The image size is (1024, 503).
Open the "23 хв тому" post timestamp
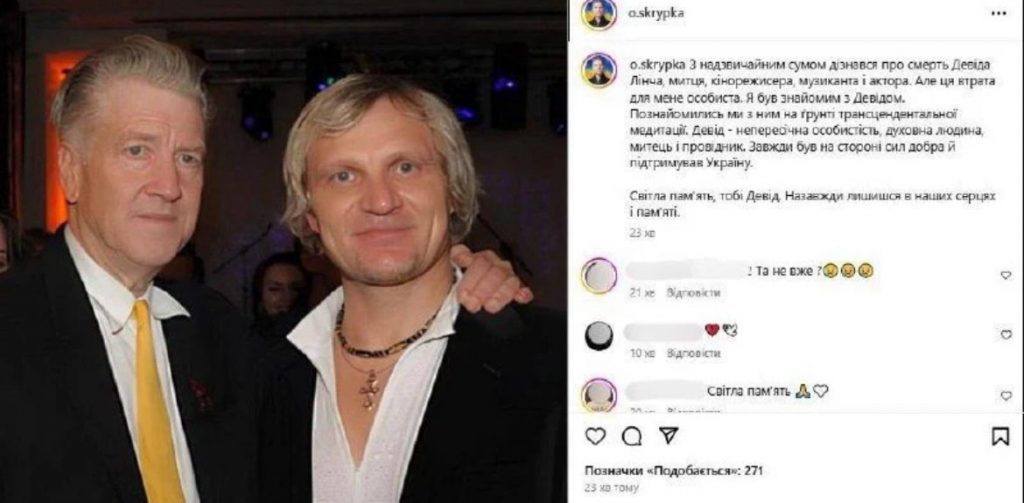click(609, 487)
